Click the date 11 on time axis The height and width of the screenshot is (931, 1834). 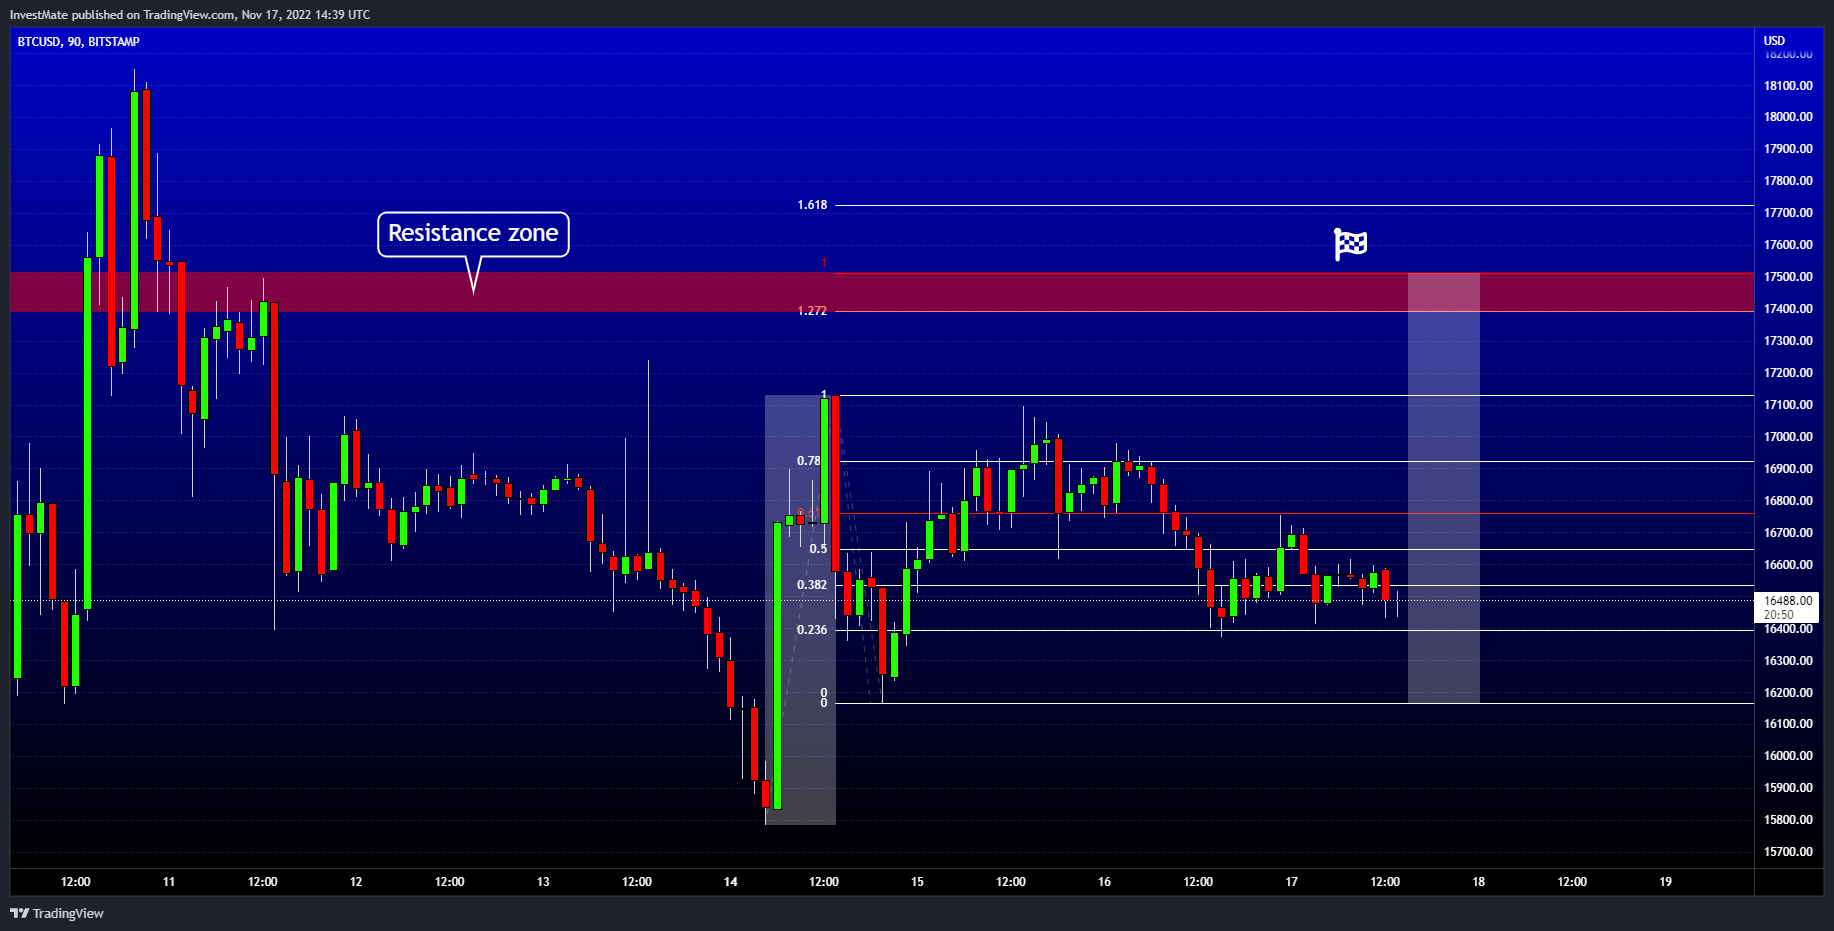pos(169,882)
